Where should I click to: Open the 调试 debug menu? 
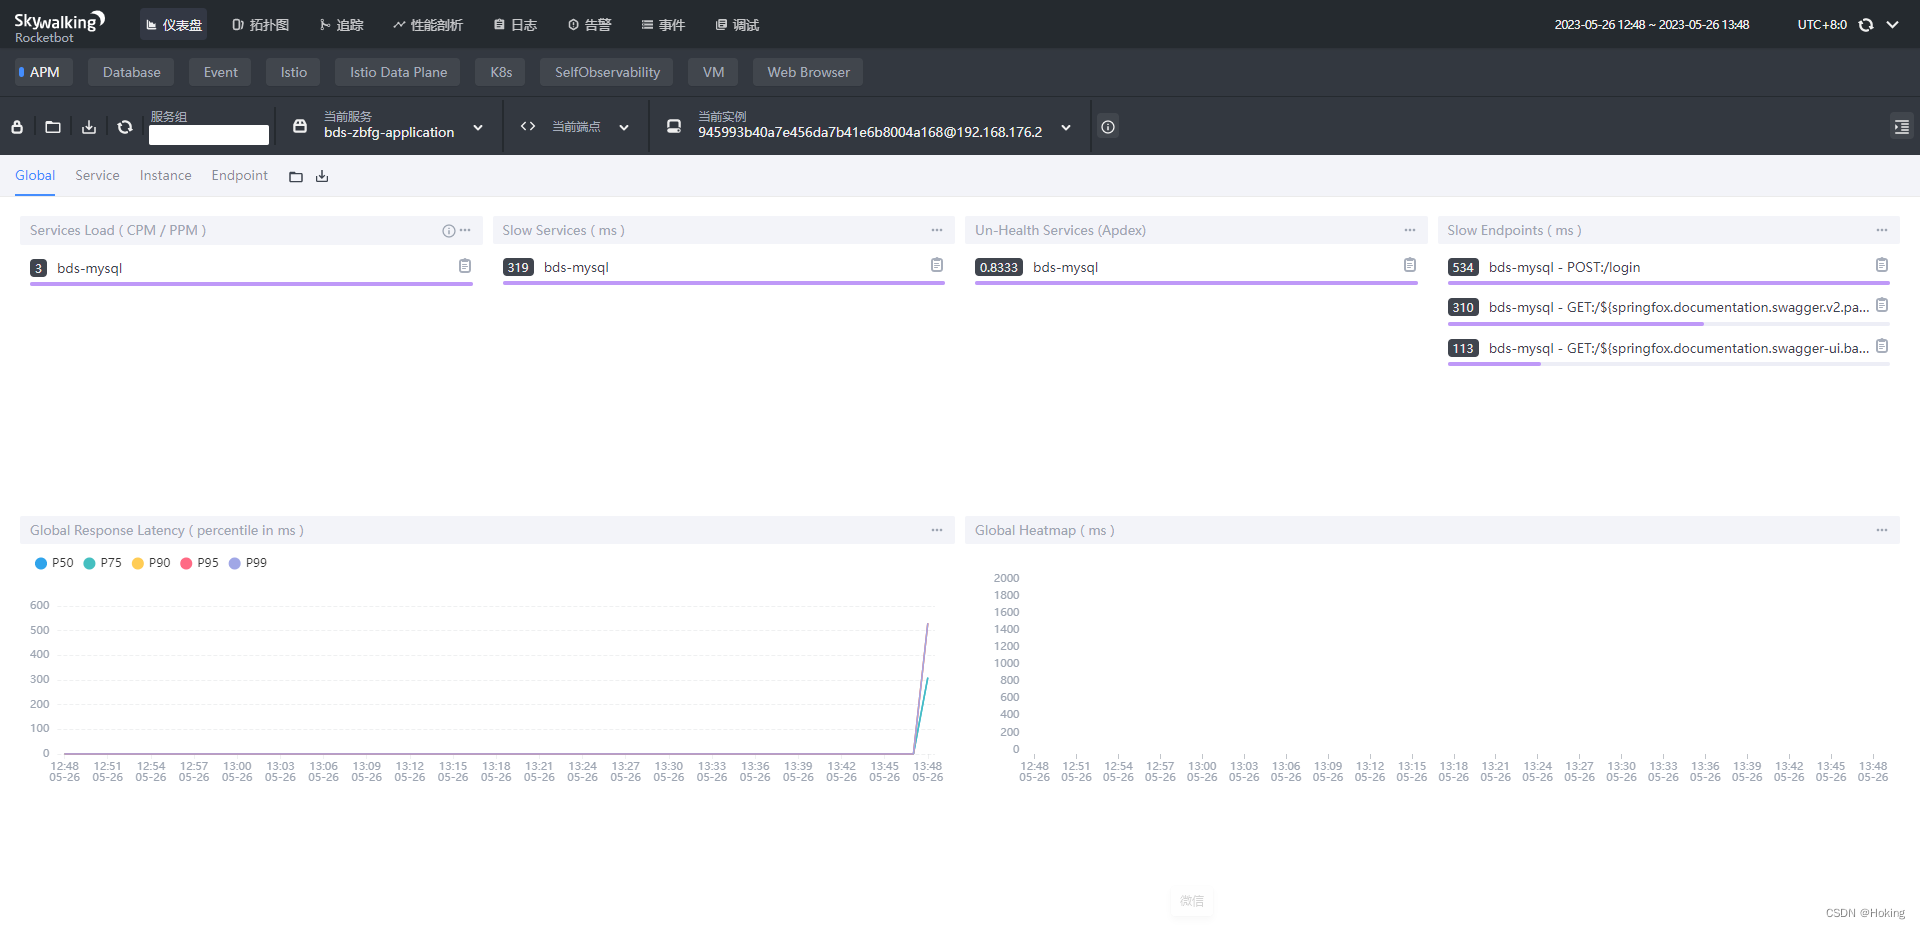[738, 25]
